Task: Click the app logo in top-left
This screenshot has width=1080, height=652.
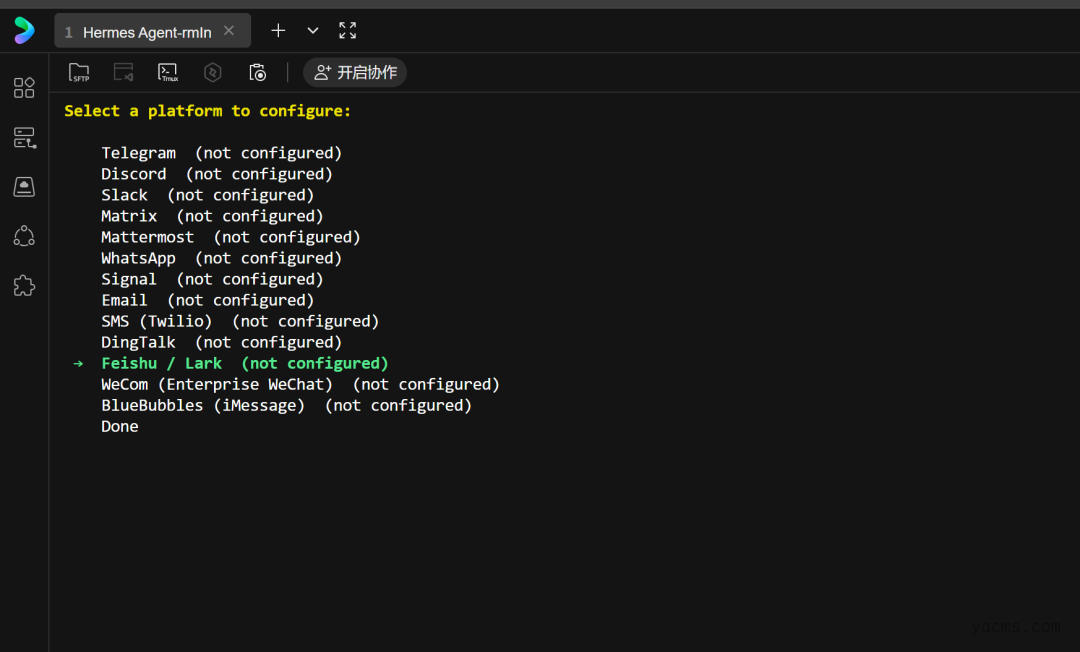Action: [24, 31]
